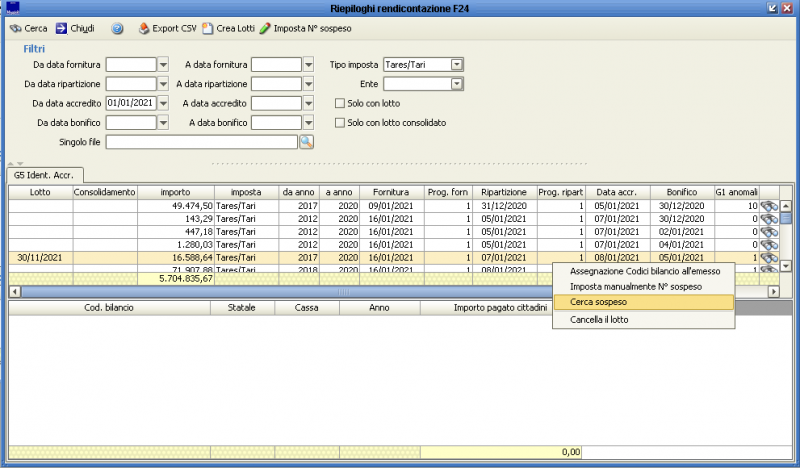Click into the Singolo file text field

tap(201, 142)
